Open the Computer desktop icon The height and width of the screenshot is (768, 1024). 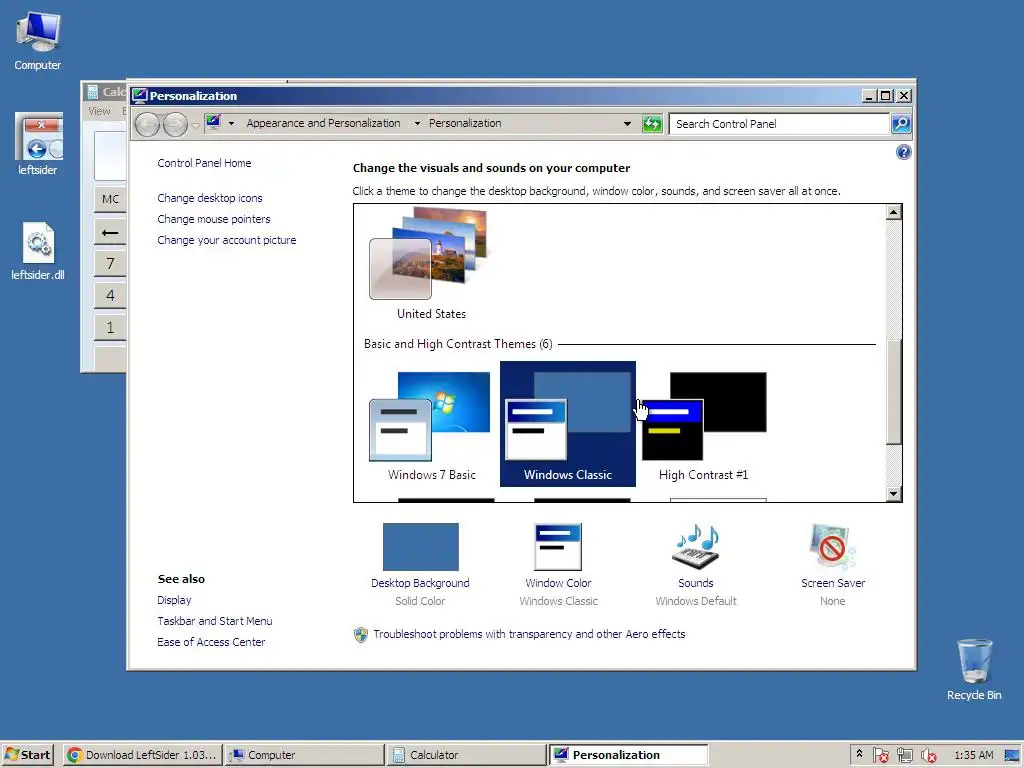[38, 40]
